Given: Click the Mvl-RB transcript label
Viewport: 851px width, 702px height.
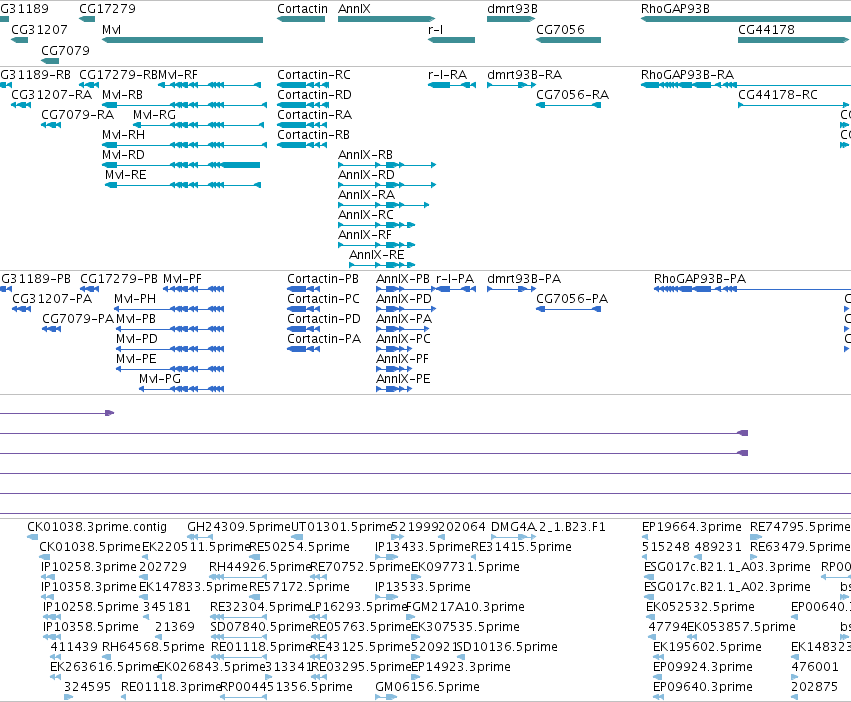Looking at the screenshot, I should (x=123, y=94).
